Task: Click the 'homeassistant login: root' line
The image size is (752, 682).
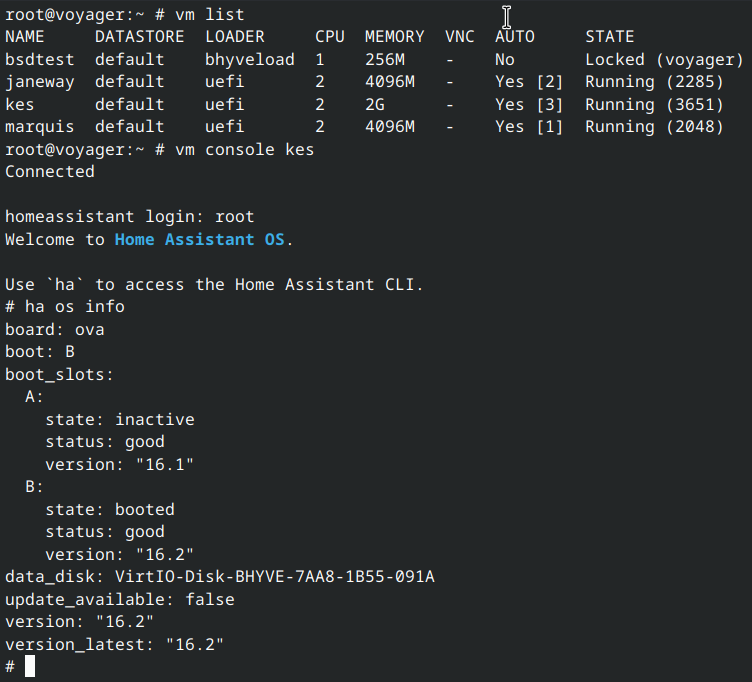Action: (130, 217)
